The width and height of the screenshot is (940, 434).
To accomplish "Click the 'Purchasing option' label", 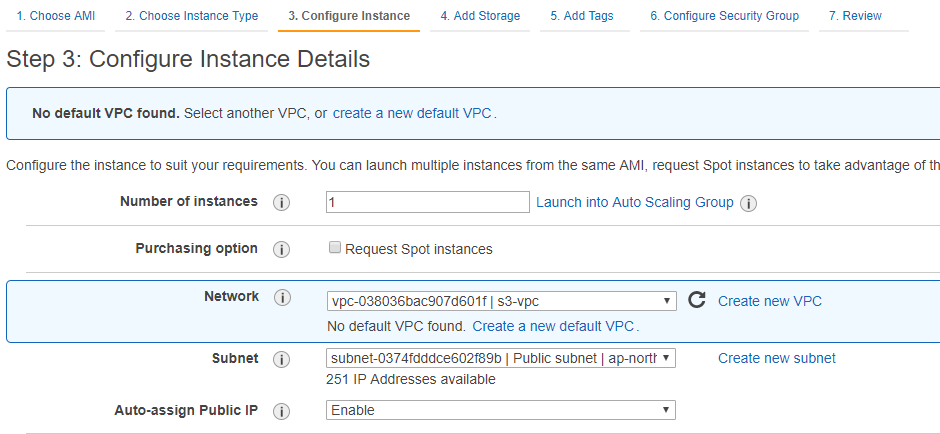I will click(x=197, y=248).
